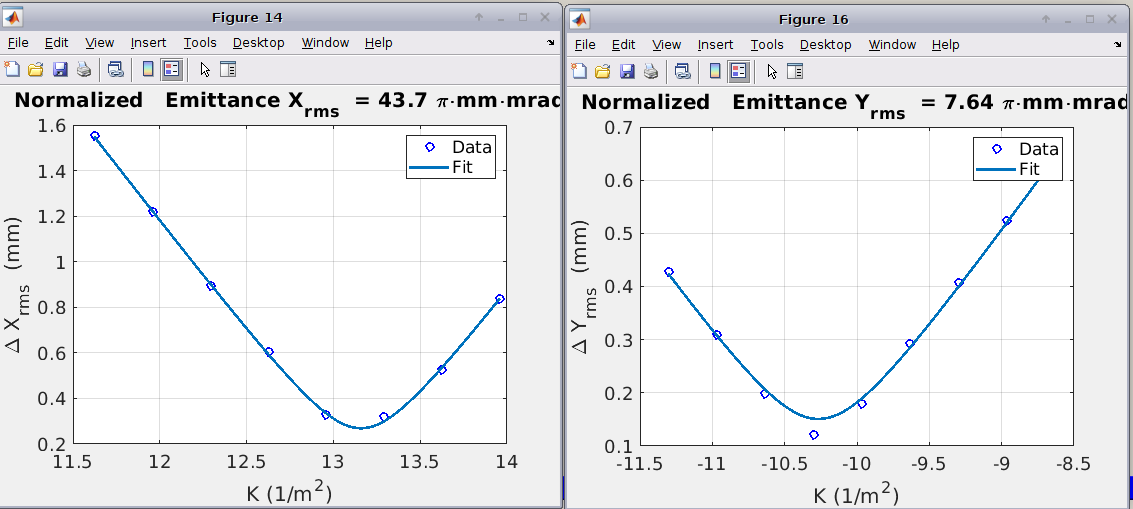
Task: Click New Figure icon in Figure 14
Action: (x=12, y=69)
